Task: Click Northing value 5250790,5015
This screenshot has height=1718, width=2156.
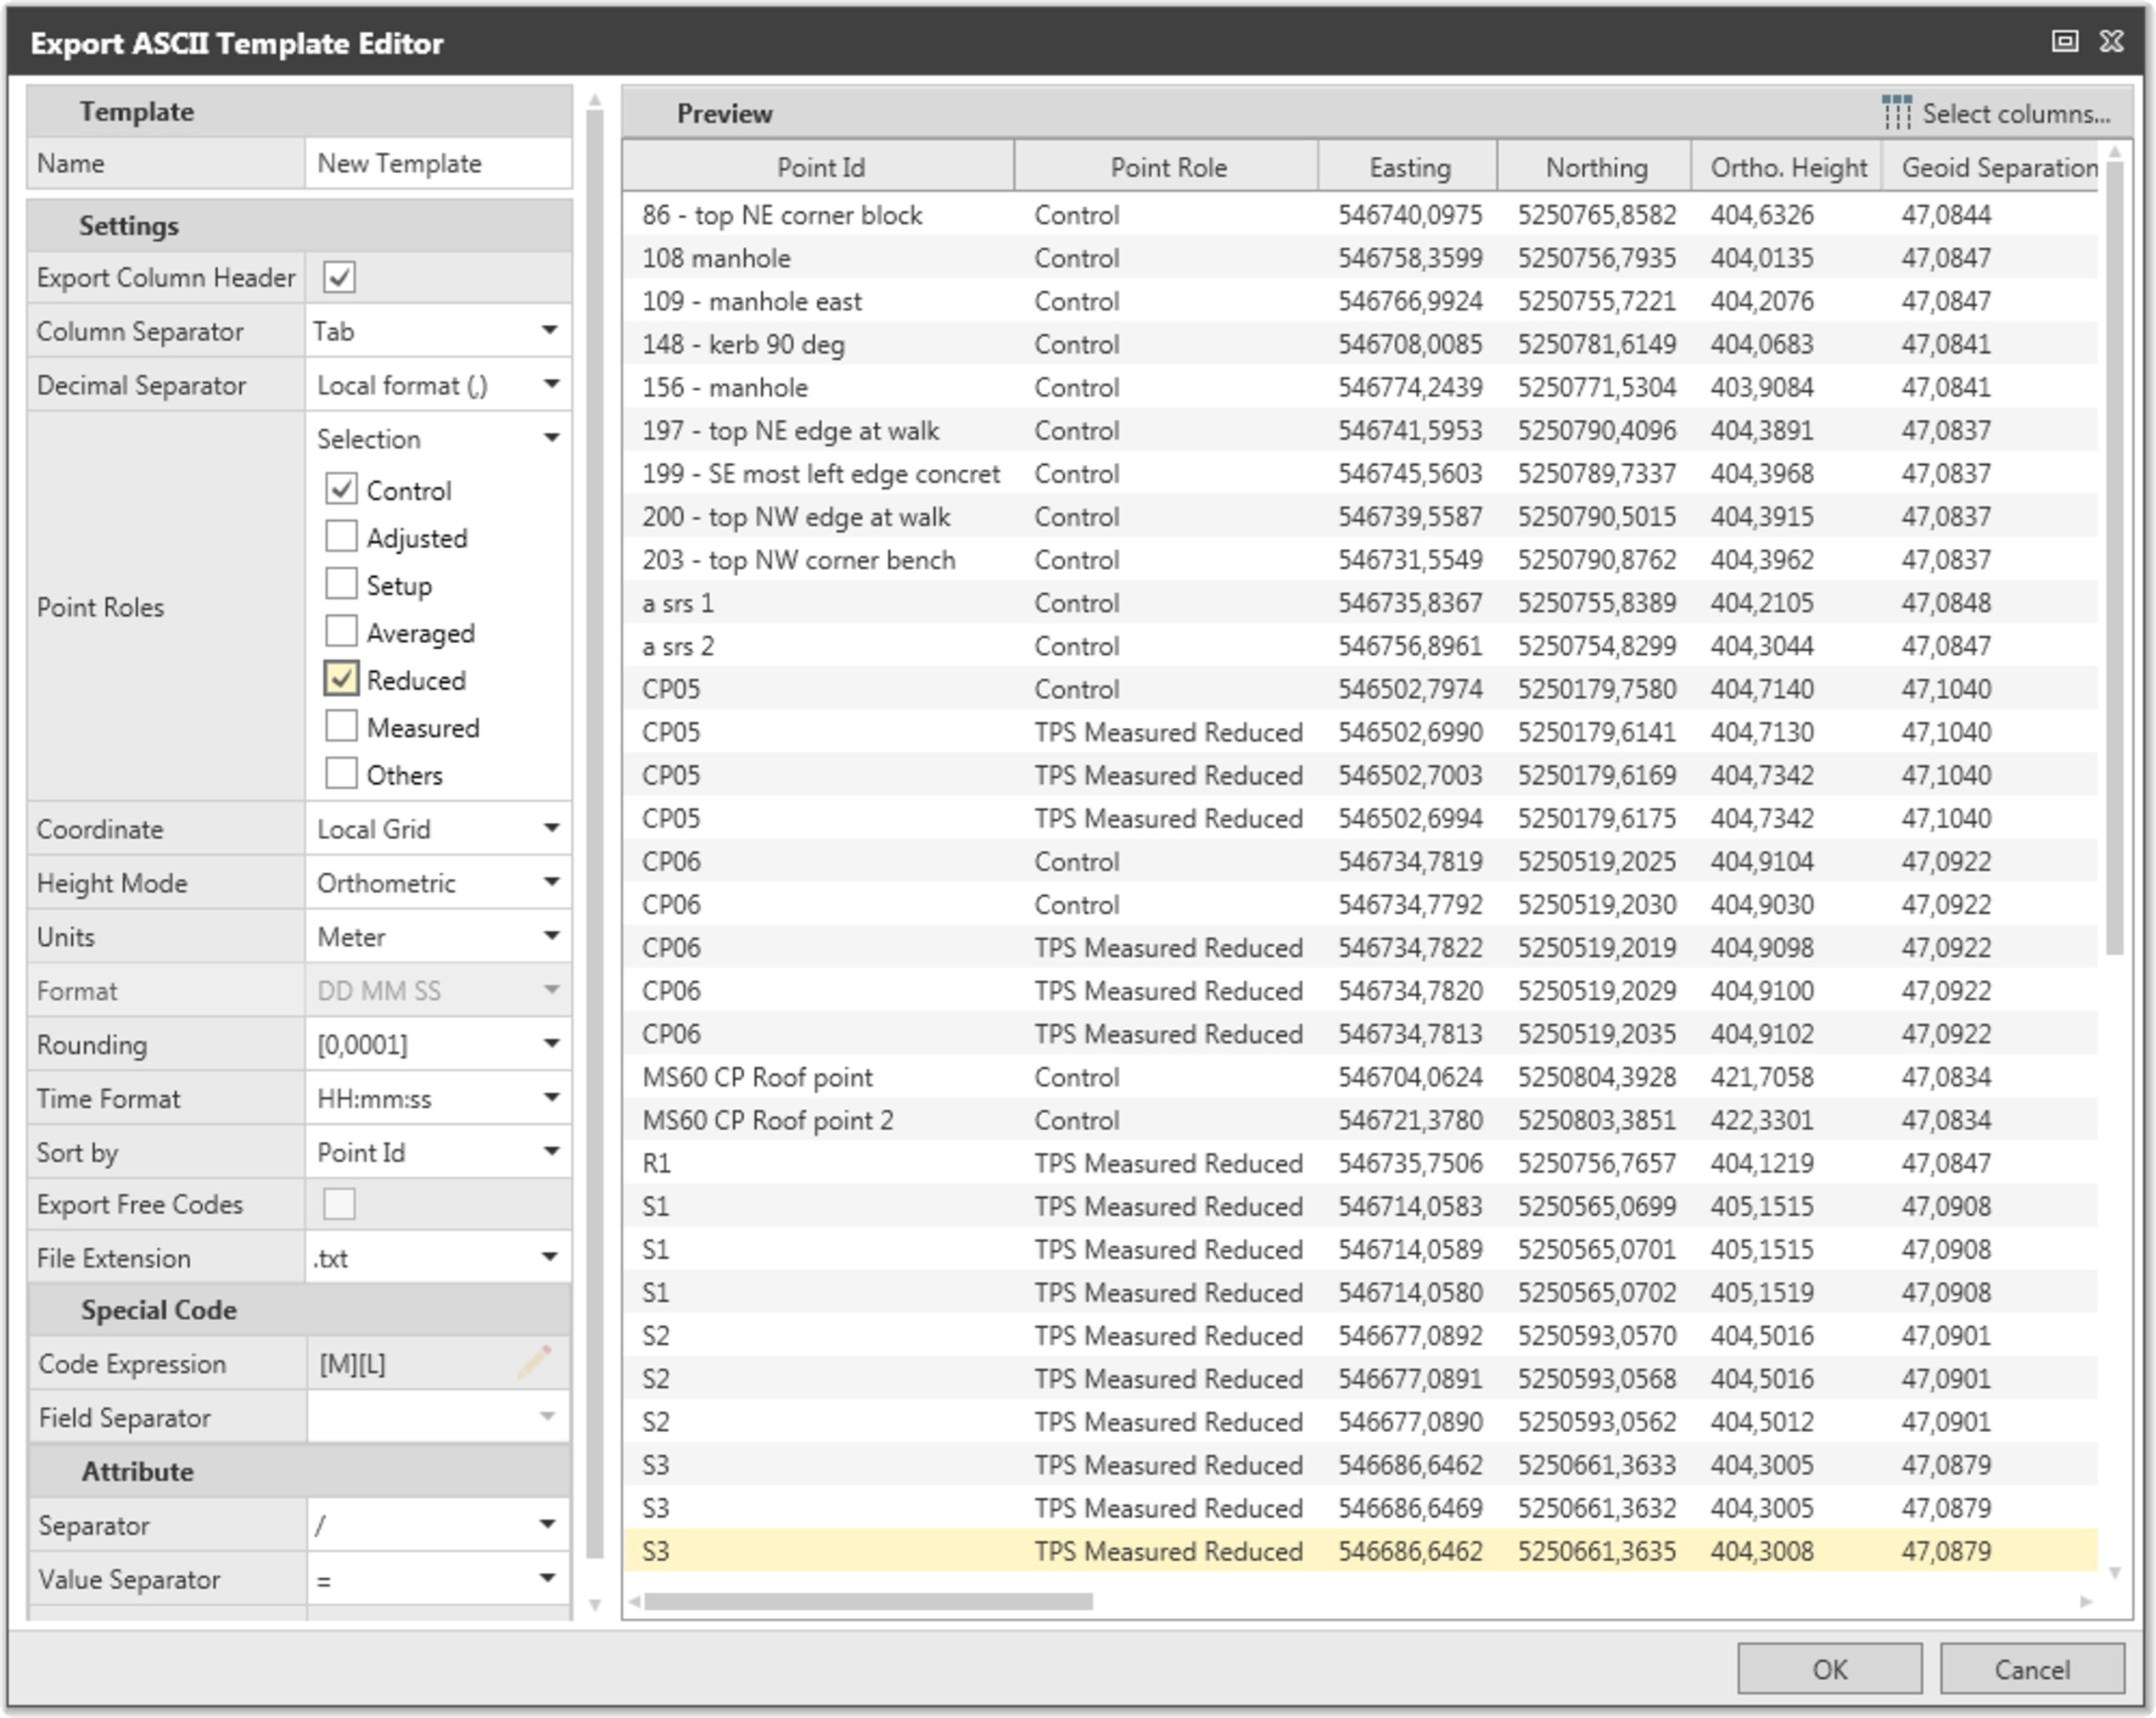Action: pyautogui.click(x=1596, y=516)
